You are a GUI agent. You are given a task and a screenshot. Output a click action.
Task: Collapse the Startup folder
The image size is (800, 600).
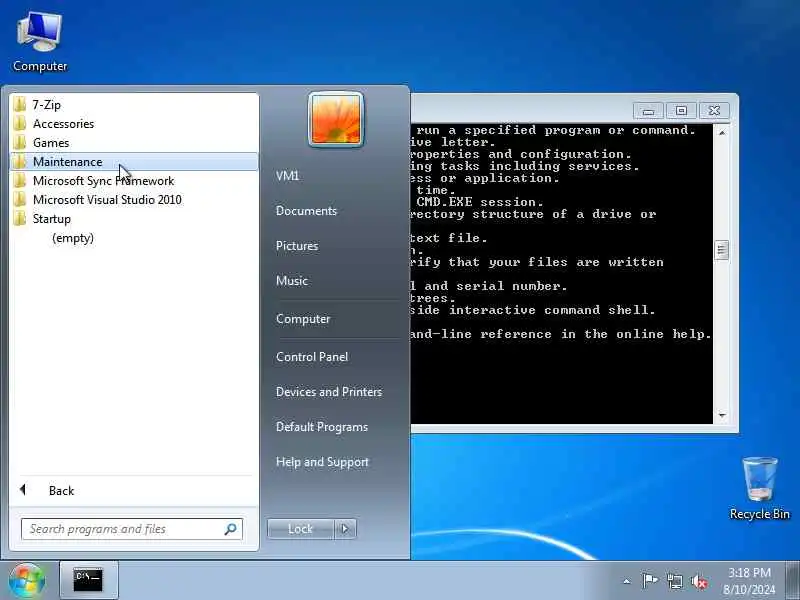[x=134, y=219]
